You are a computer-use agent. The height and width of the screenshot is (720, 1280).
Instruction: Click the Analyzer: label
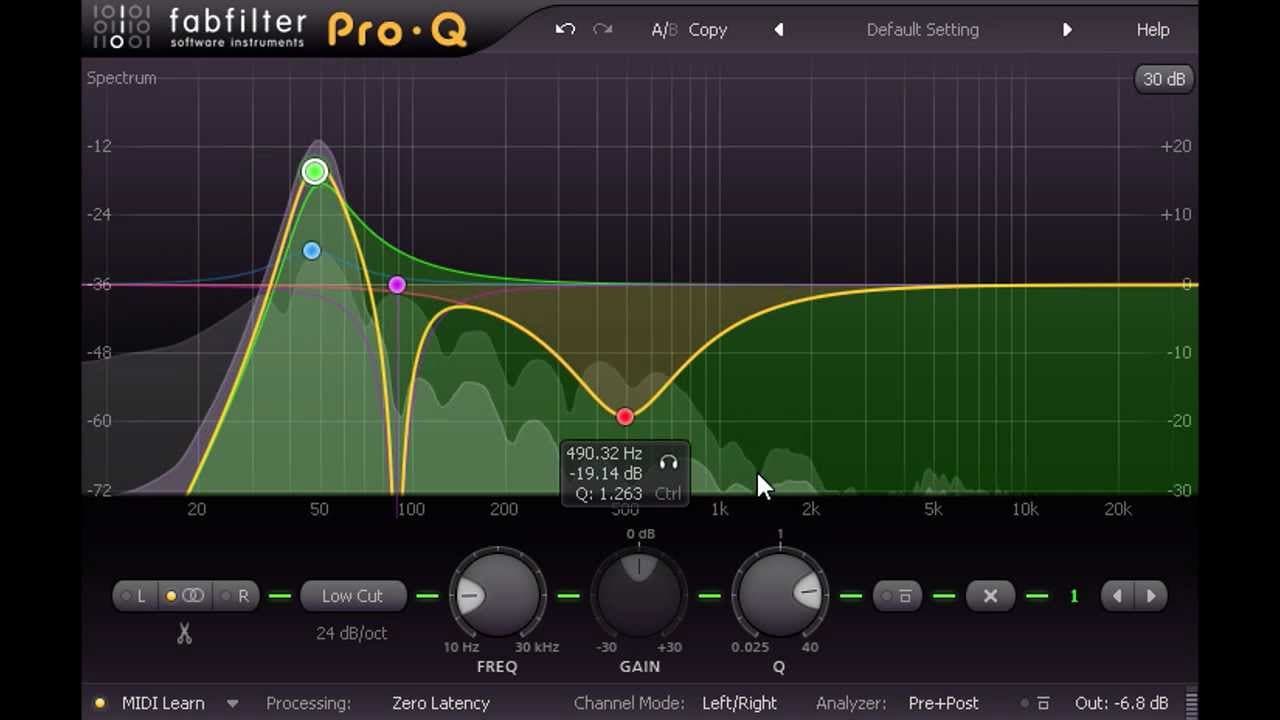[852, 703]
